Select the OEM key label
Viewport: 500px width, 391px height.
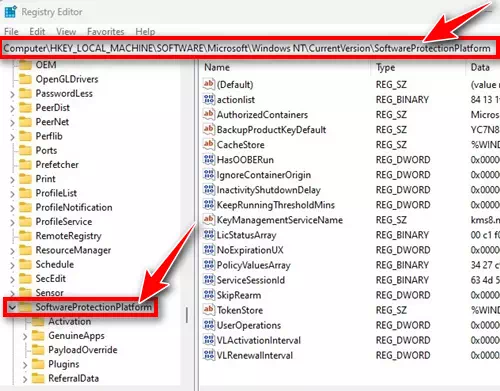pos(46,64)
